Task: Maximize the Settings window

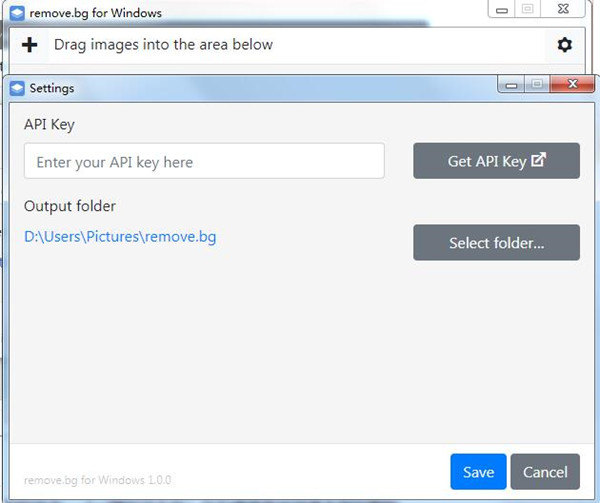Action: 537,84
